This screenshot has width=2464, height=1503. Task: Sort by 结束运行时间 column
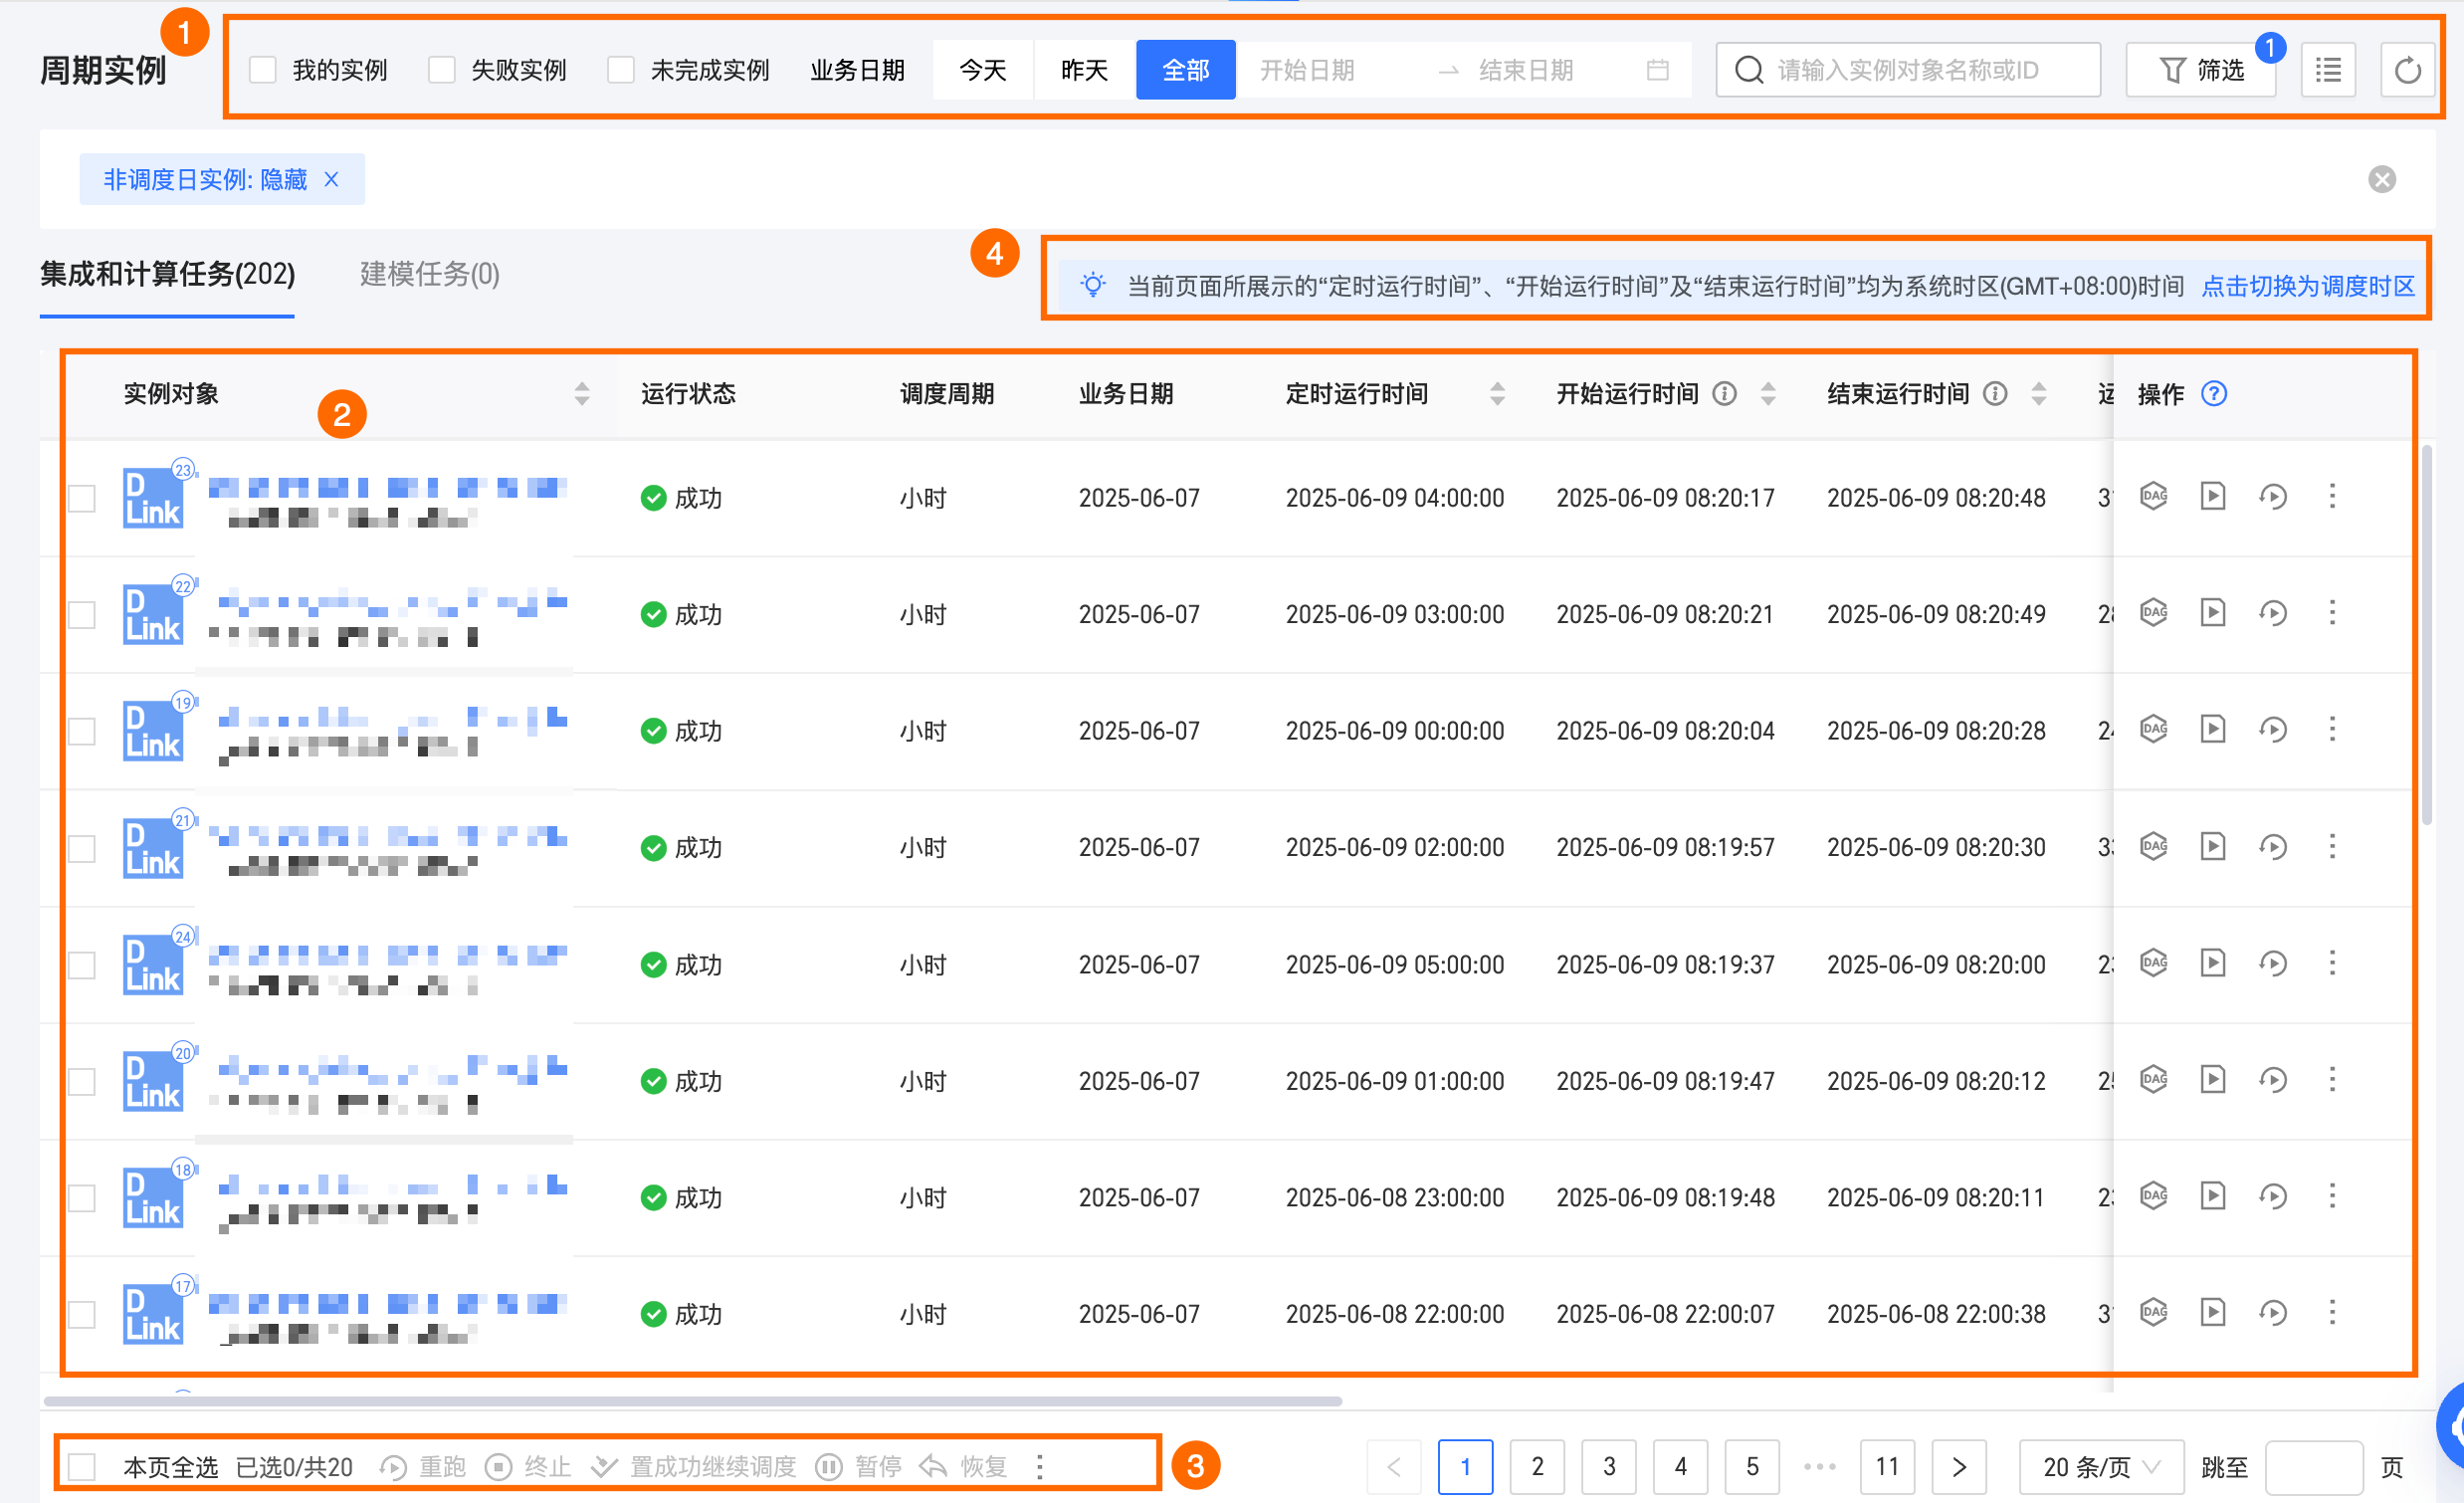click(2038, 394)
